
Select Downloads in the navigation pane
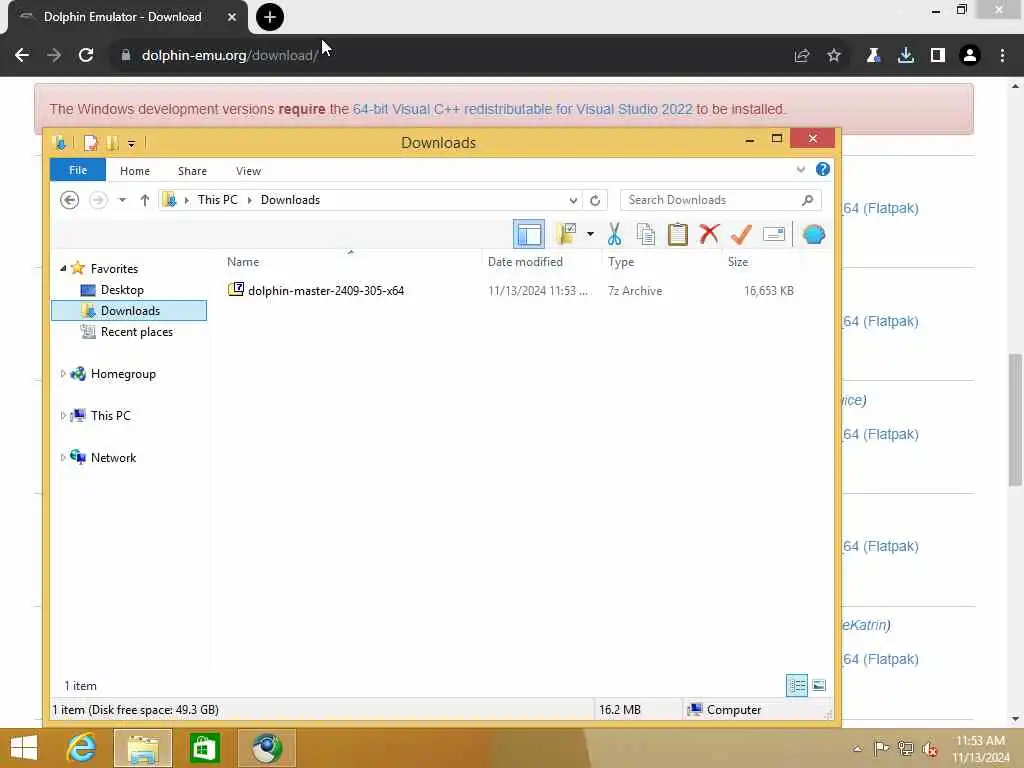pyautogui.click(x=129, y=311)
